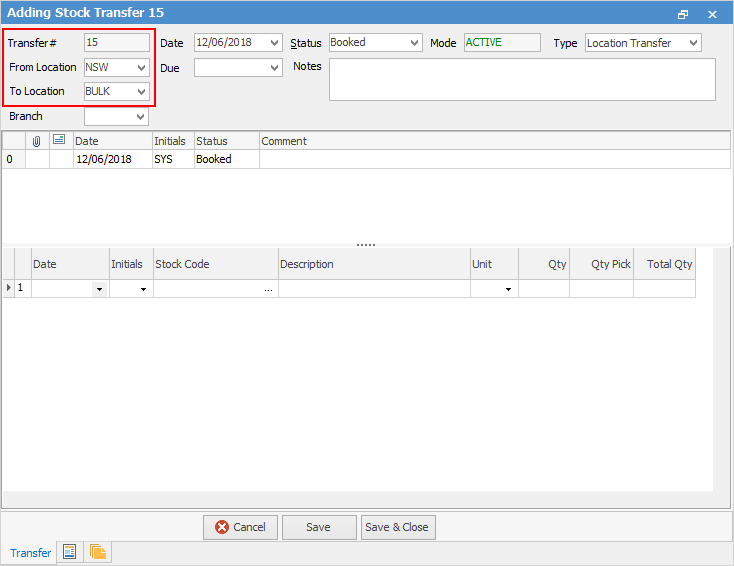Expand the From Location dropdown
The height and width of the screenshot is (566, 734).
coord(141,67)
